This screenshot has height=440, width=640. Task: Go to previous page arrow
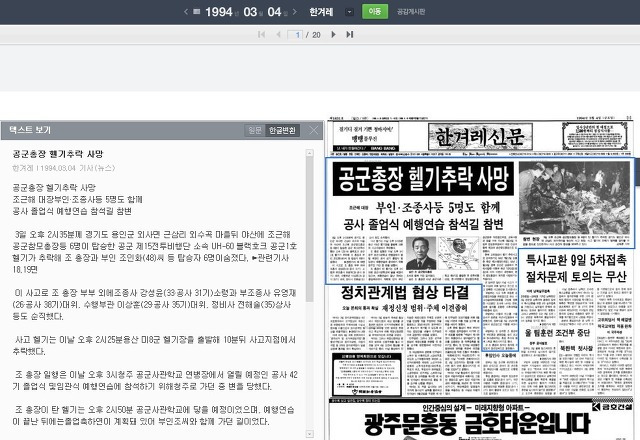click(x=279, y=35)
